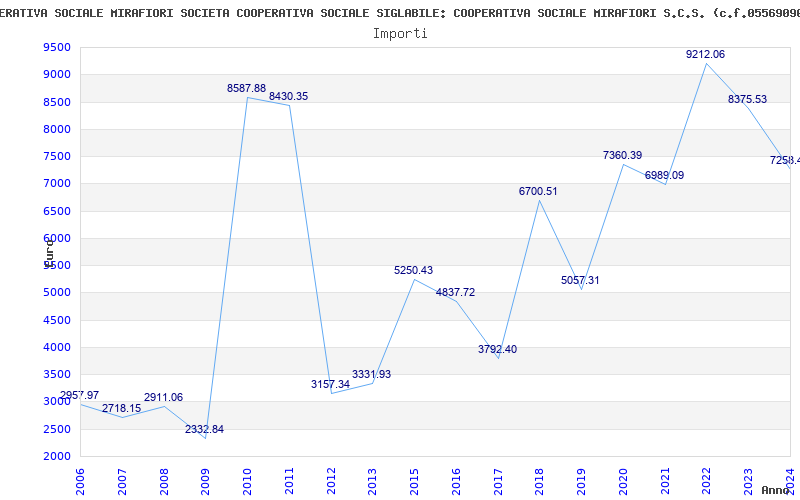
Task: Click the 3500 y-axis tick label
Action: [57, 374]
